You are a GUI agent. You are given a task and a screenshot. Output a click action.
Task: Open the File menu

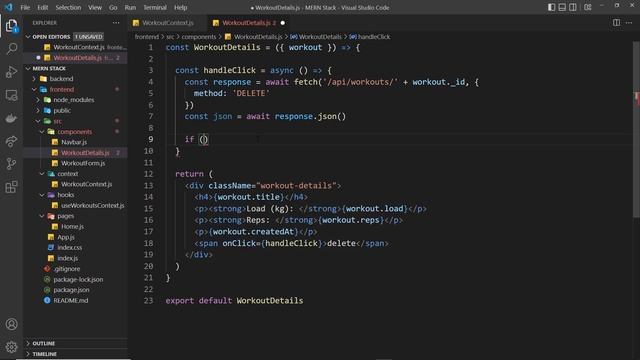(25, 7)
